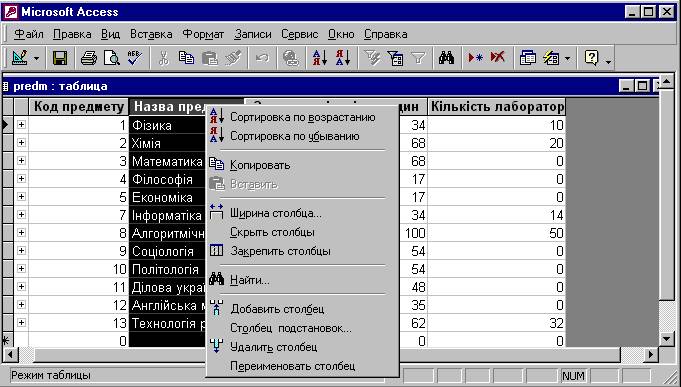Click the toolbar Paste icon
The width and height of the screenshot is (681, 387).
click(210, 58)
